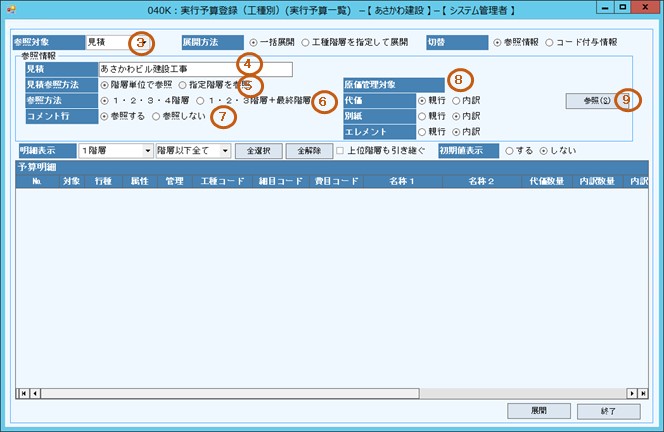Click the 見積 text field containing あさかわビル建設工事
The height and width of the screenshot is (432, 664).
(x=195, y=70)
